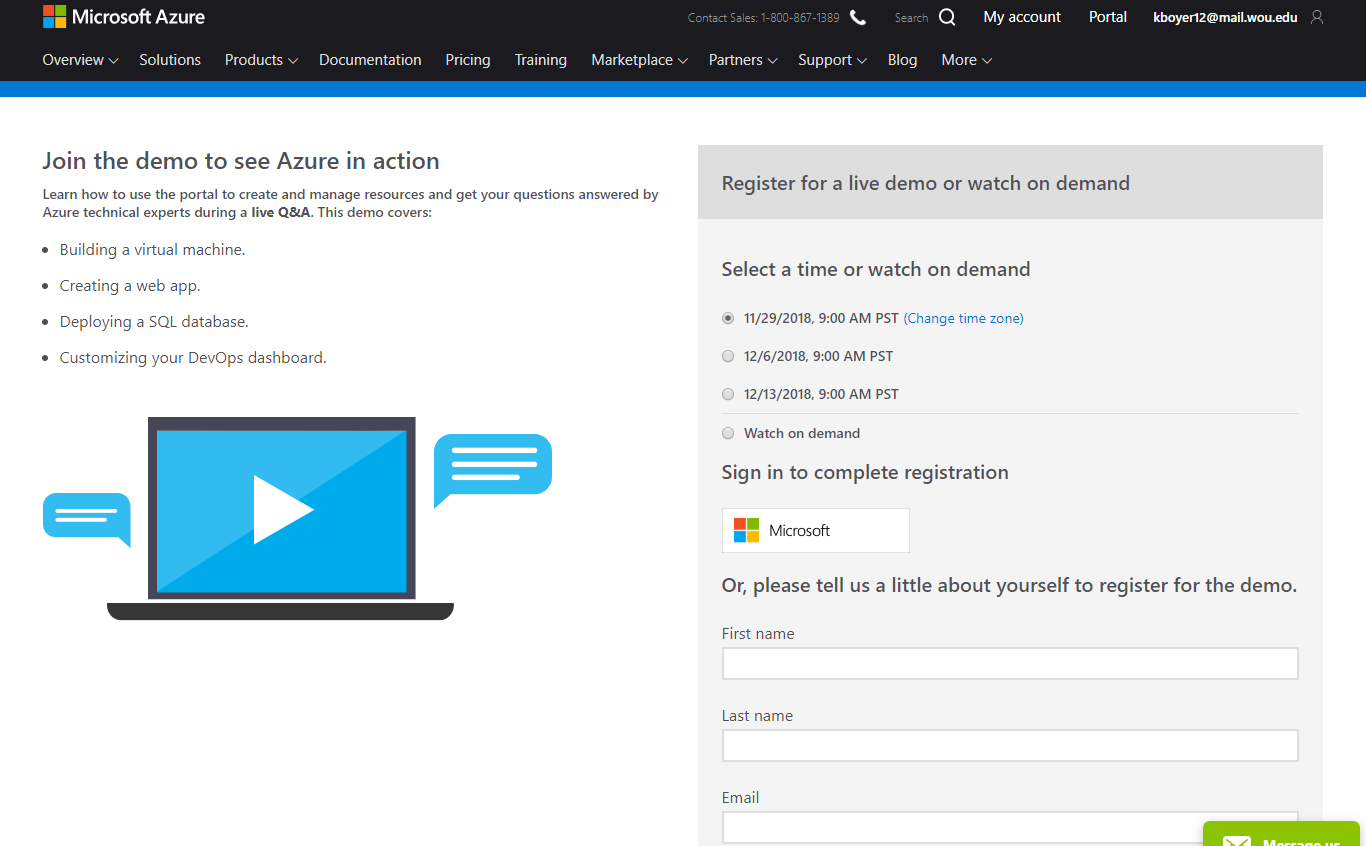Expand the Partners dropdown menu
The image size is (1366, 846).
(743, 60)
